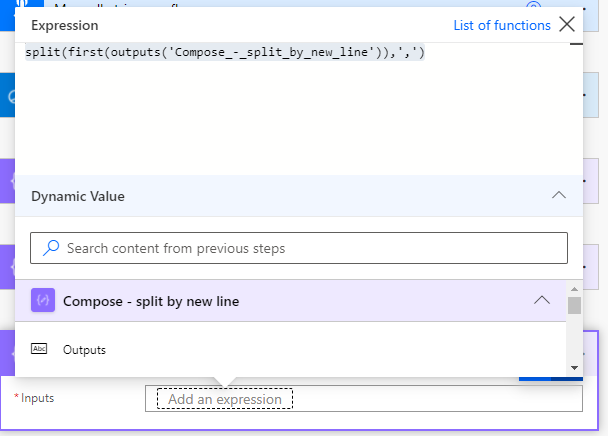Open the List of functions link
The width and height of the screenshot is (608, 436).
pos(502,25)
